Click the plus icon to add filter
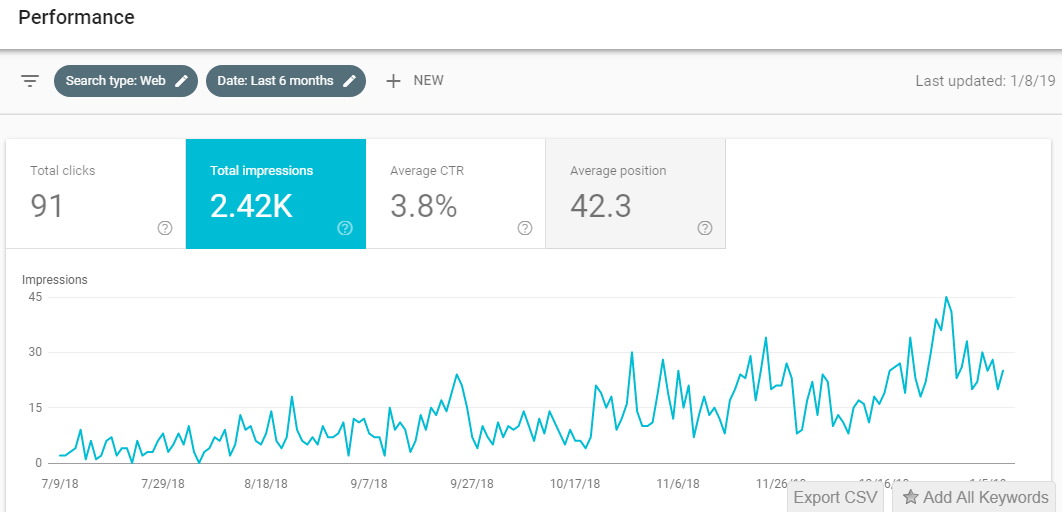Screen dimensions: 1062x512 [x=393, y=81]
